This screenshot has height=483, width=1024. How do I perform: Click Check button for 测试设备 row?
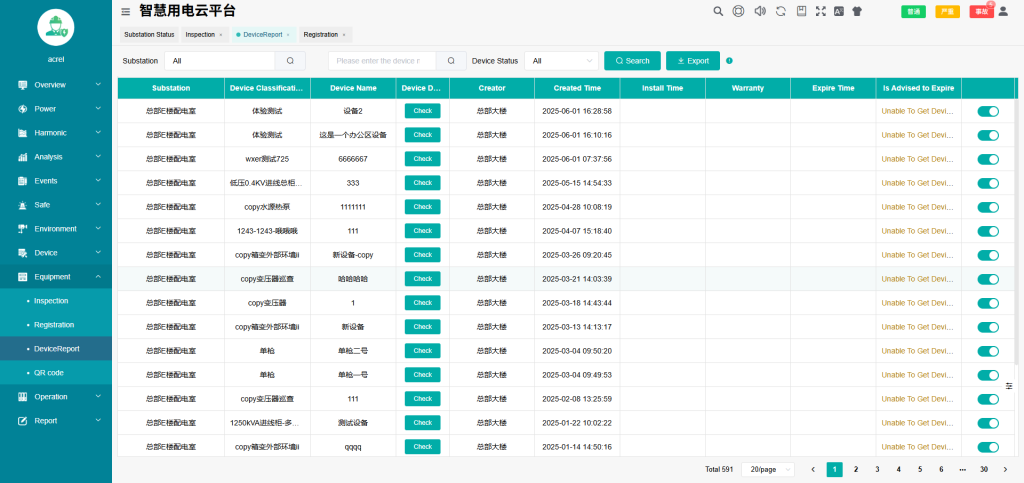pyautogui.click(x=423, y=423)
